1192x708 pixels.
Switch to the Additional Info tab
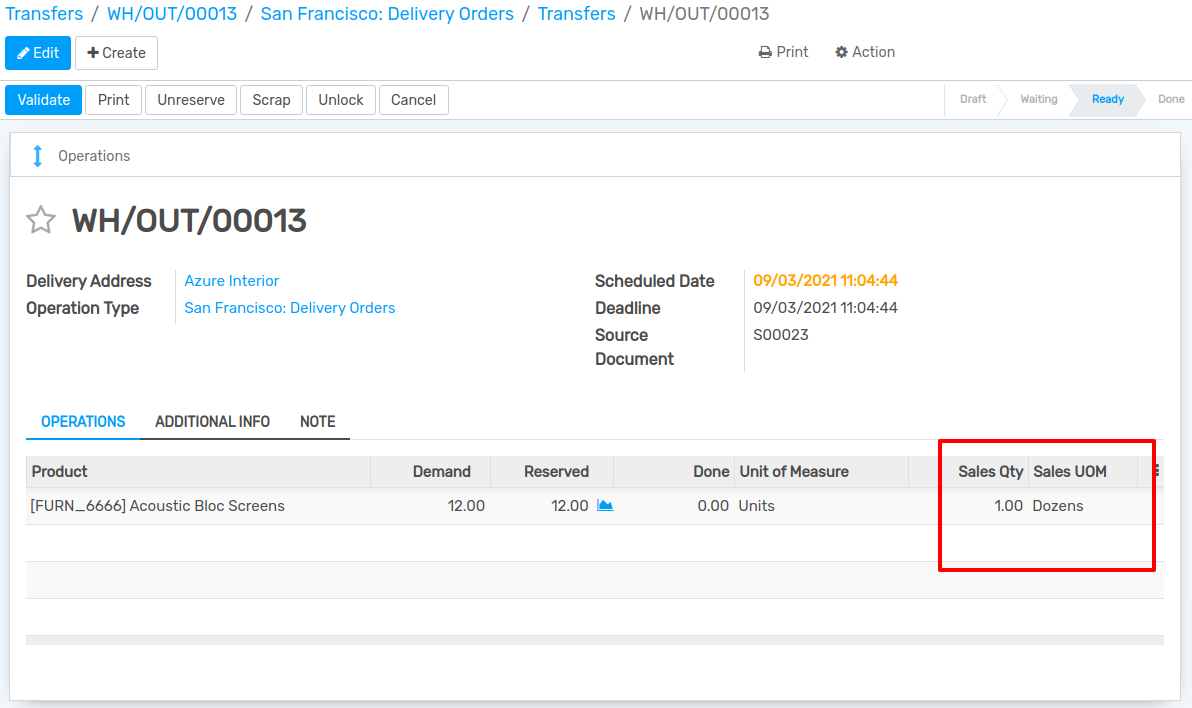click(x=212, y=421)
